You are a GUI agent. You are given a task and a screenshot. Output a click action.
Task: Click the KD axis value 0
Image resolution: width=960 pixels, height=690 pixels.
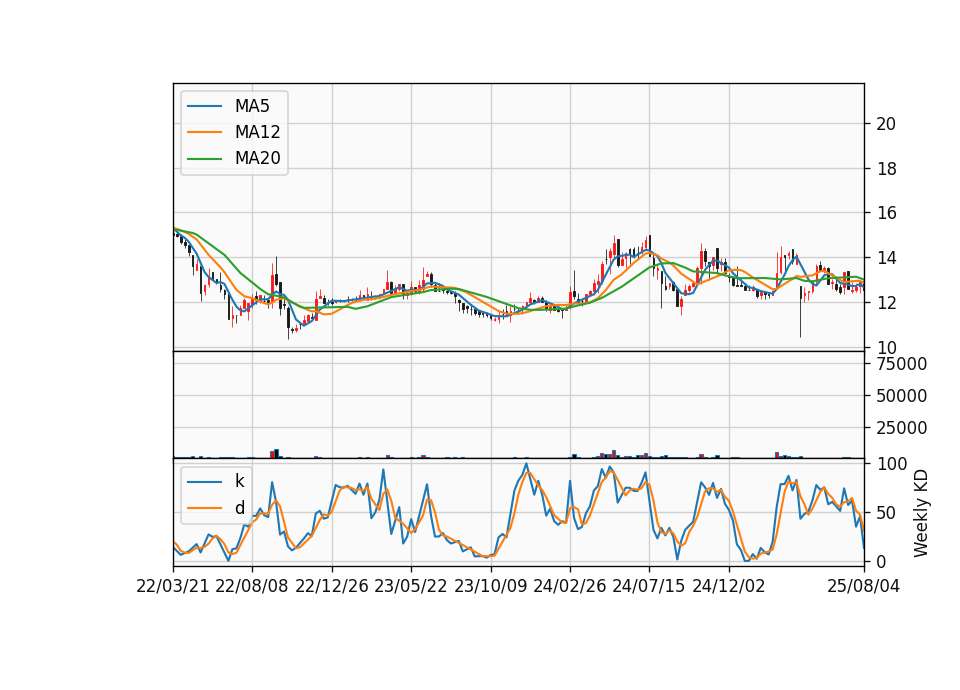(x=881, y=561)
